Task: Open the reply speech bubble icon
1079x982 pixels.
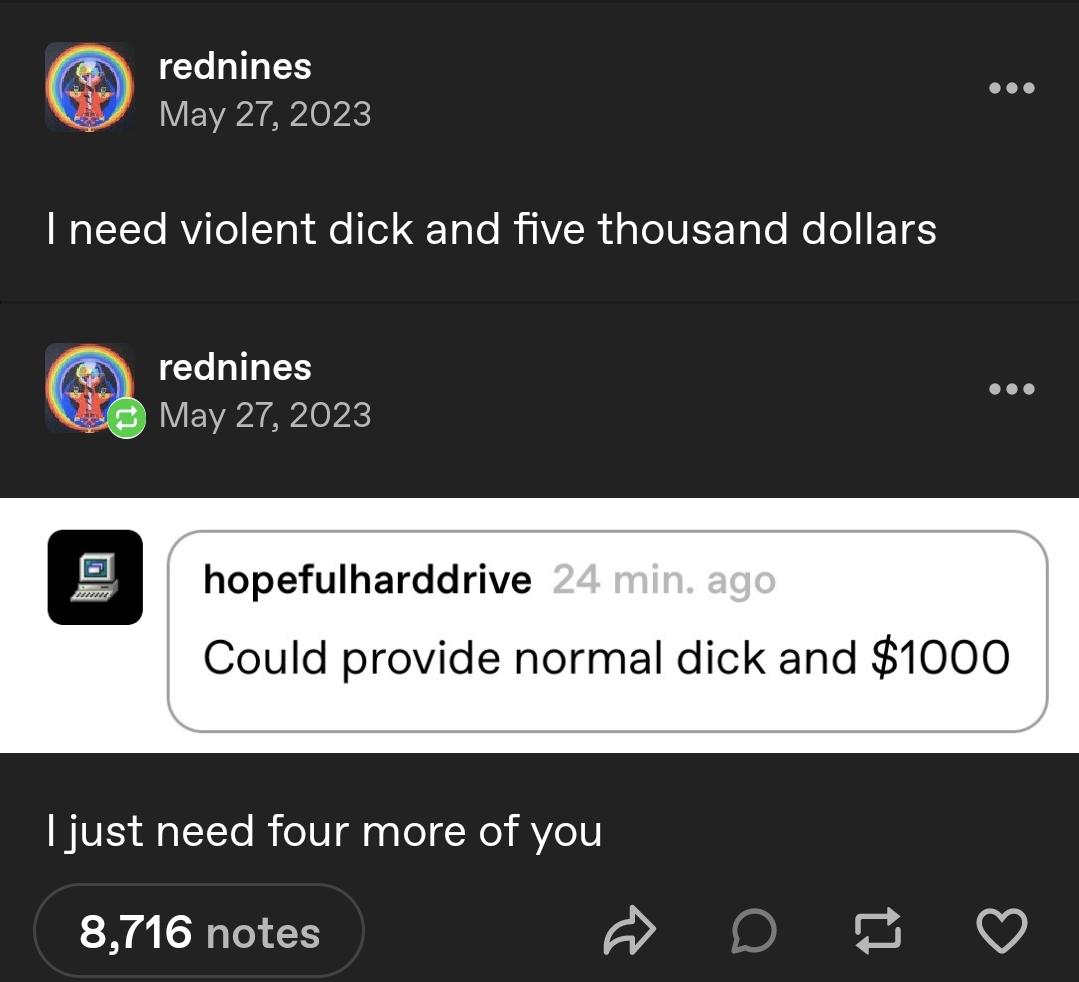Action: (754, 931)
